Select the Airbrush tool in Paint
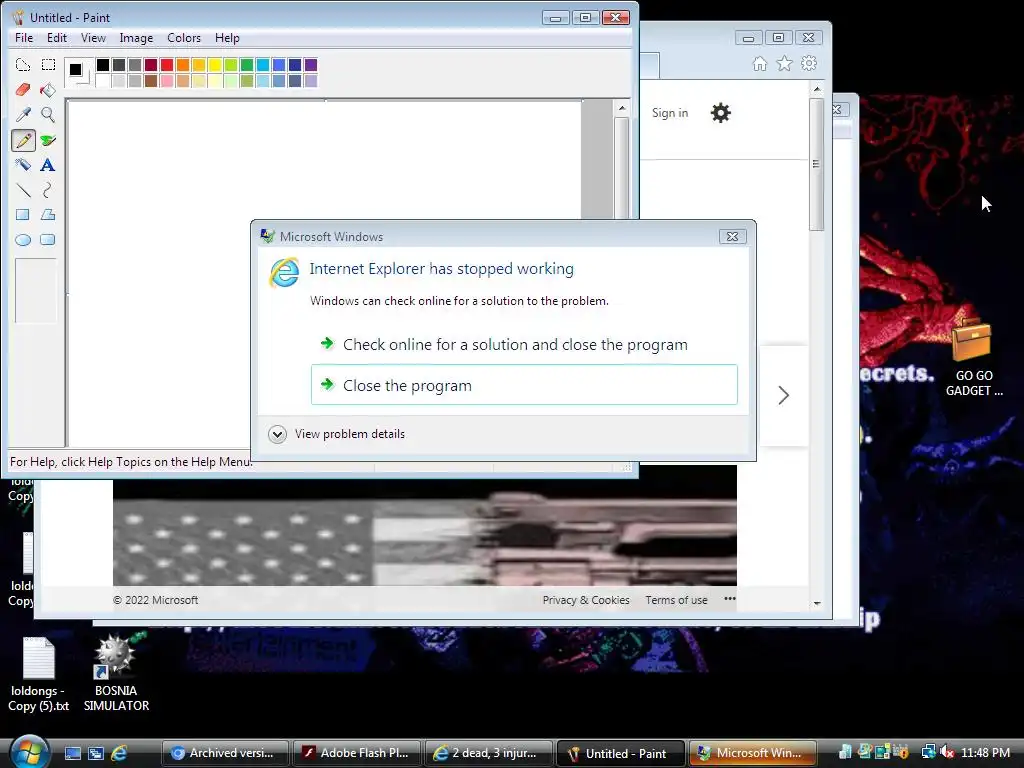 click(23, 165)
